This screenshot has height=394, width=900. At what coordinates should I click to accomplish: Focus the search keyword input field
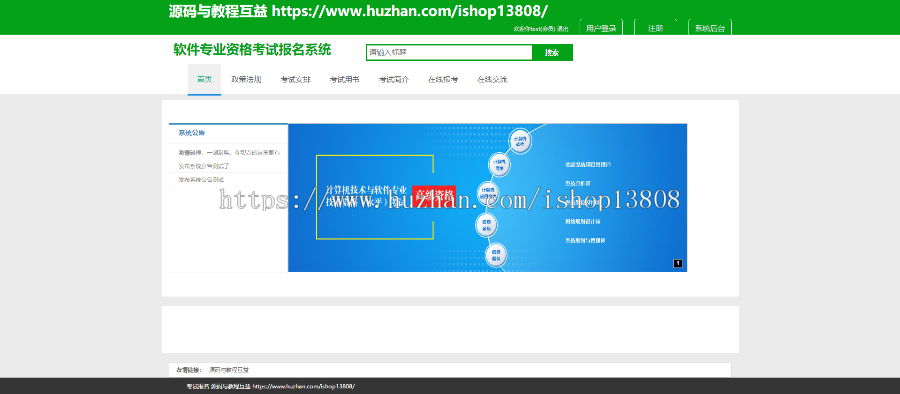pyautogui.click(x=449, y=52)
